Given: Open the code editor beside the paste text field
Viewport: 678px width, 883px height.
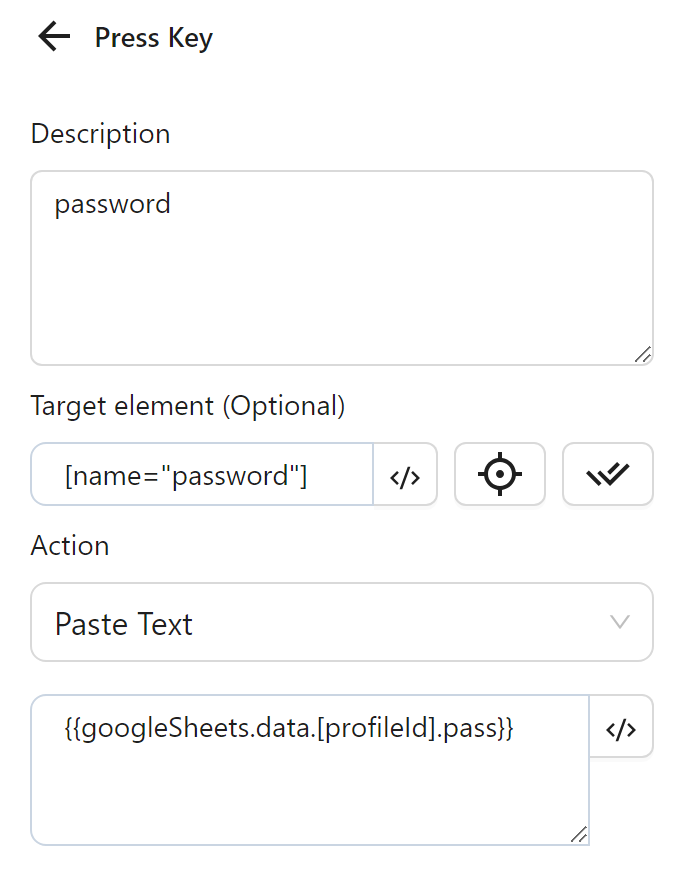Looking at the screenshot, I should (x=621, y=728).
